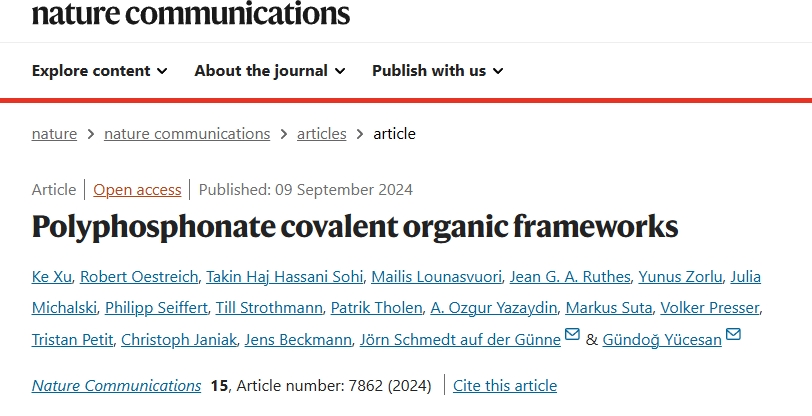Open italic Nature Communications journal link
Screen dimensions: 812x416
click(117, 385)
